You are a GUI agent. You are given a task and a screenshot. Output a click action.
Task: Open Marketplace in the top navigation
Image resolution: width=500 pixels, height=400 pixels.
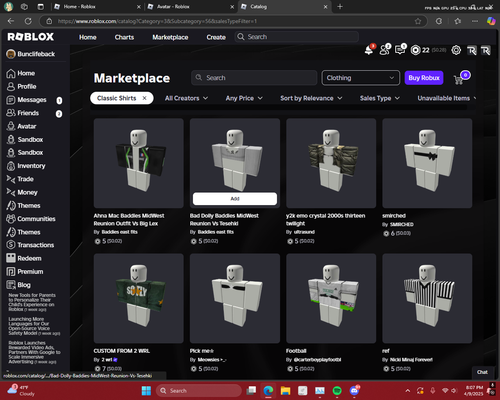coord(170,37)
